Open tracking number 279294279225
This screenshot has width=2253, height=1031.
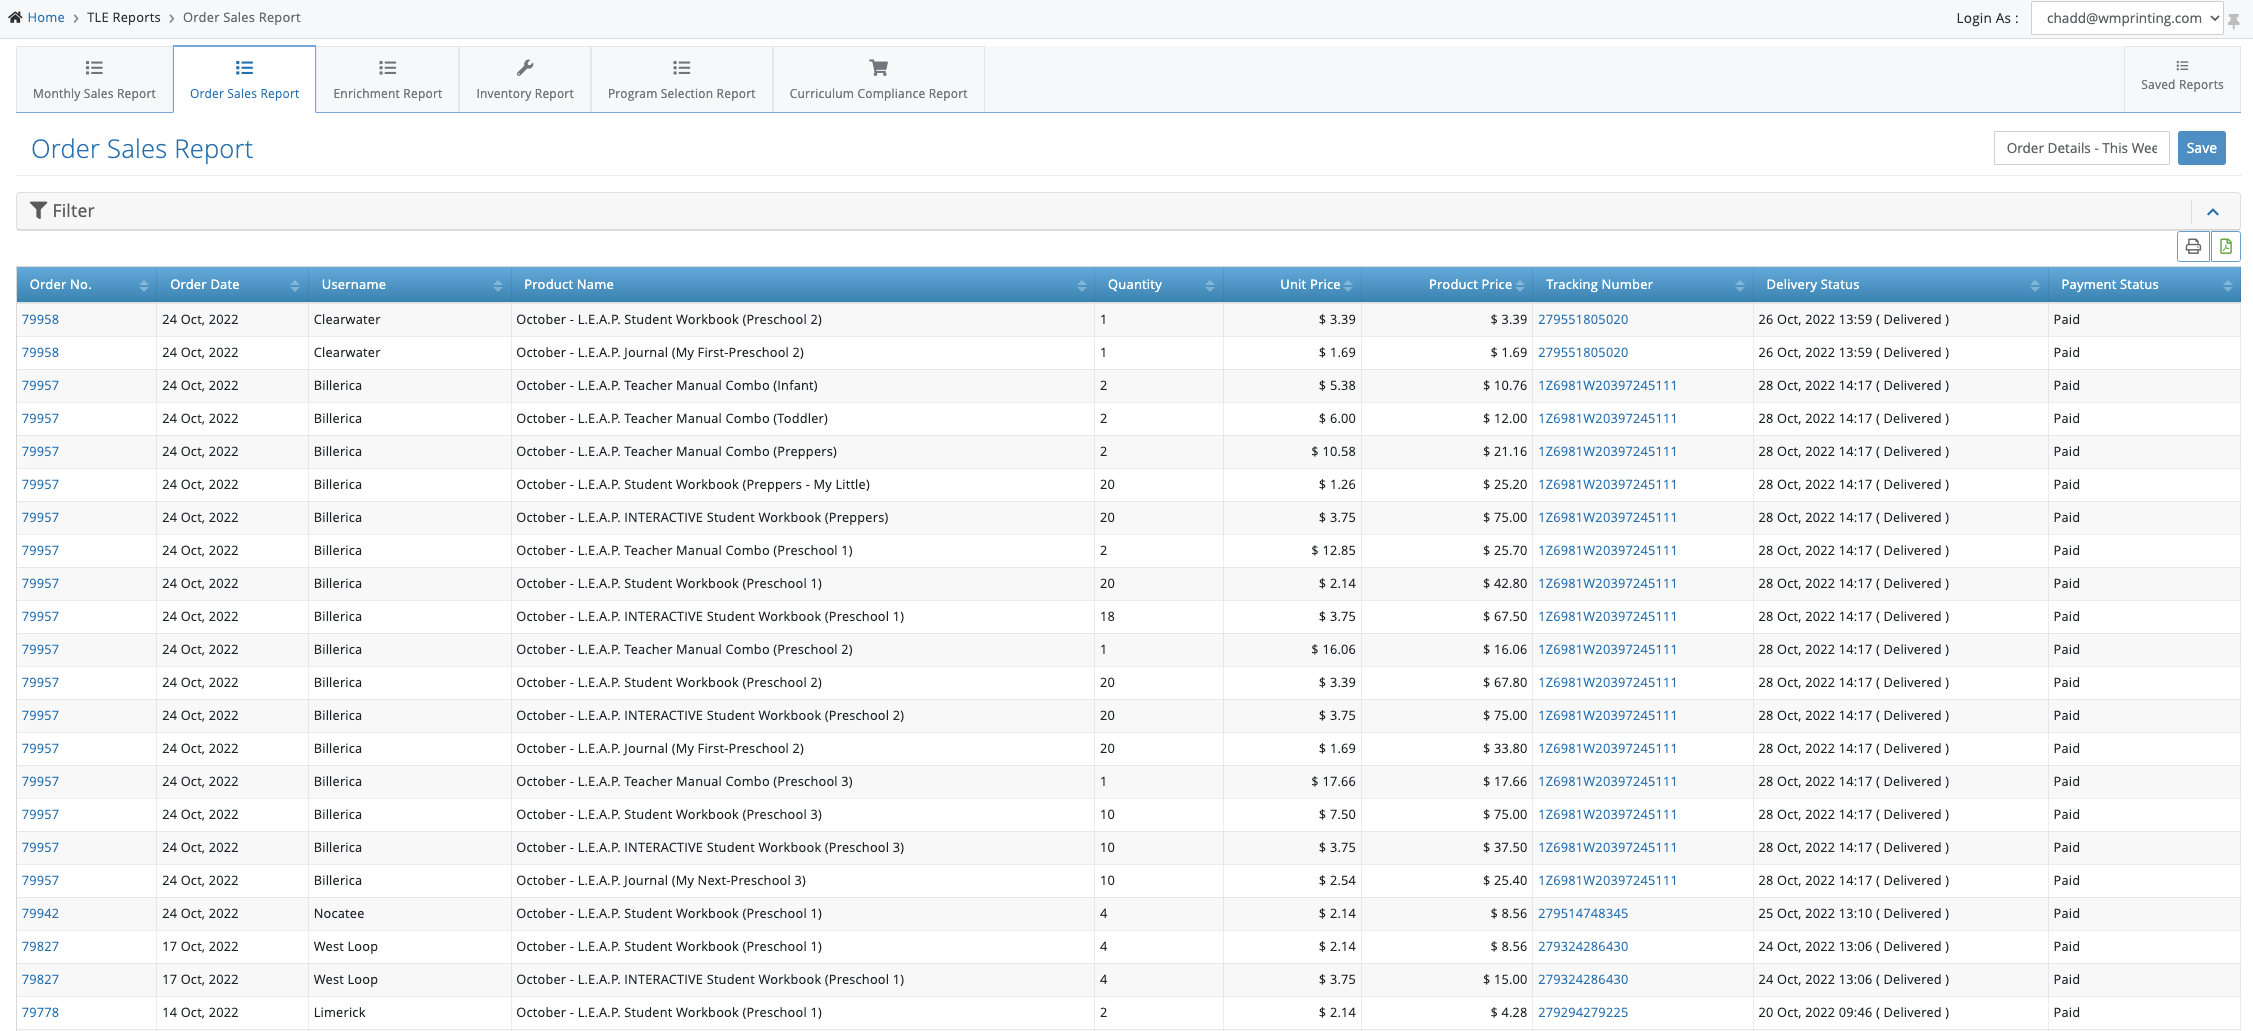tap(1583, 1012)
